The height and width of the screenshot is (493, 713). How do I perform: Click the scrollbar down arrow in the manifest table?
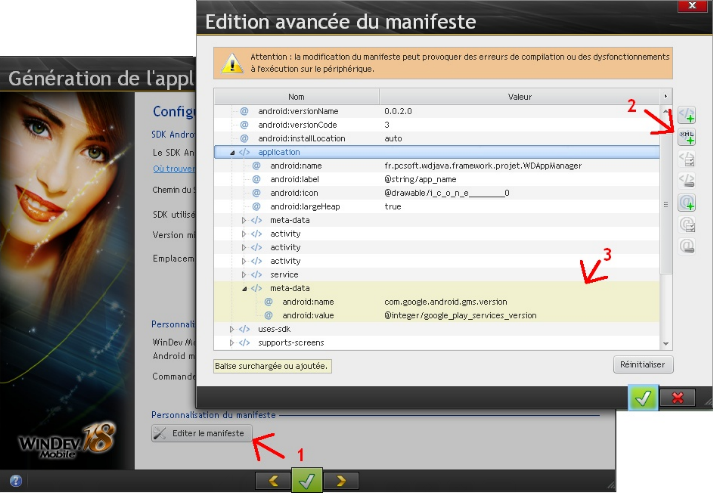[x=666, y=344]
